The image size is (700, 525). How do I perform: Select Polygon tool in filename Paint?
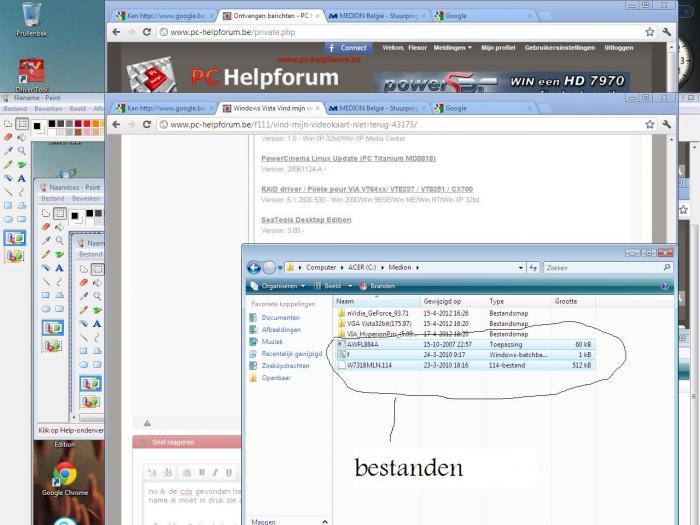pos(22,205)
